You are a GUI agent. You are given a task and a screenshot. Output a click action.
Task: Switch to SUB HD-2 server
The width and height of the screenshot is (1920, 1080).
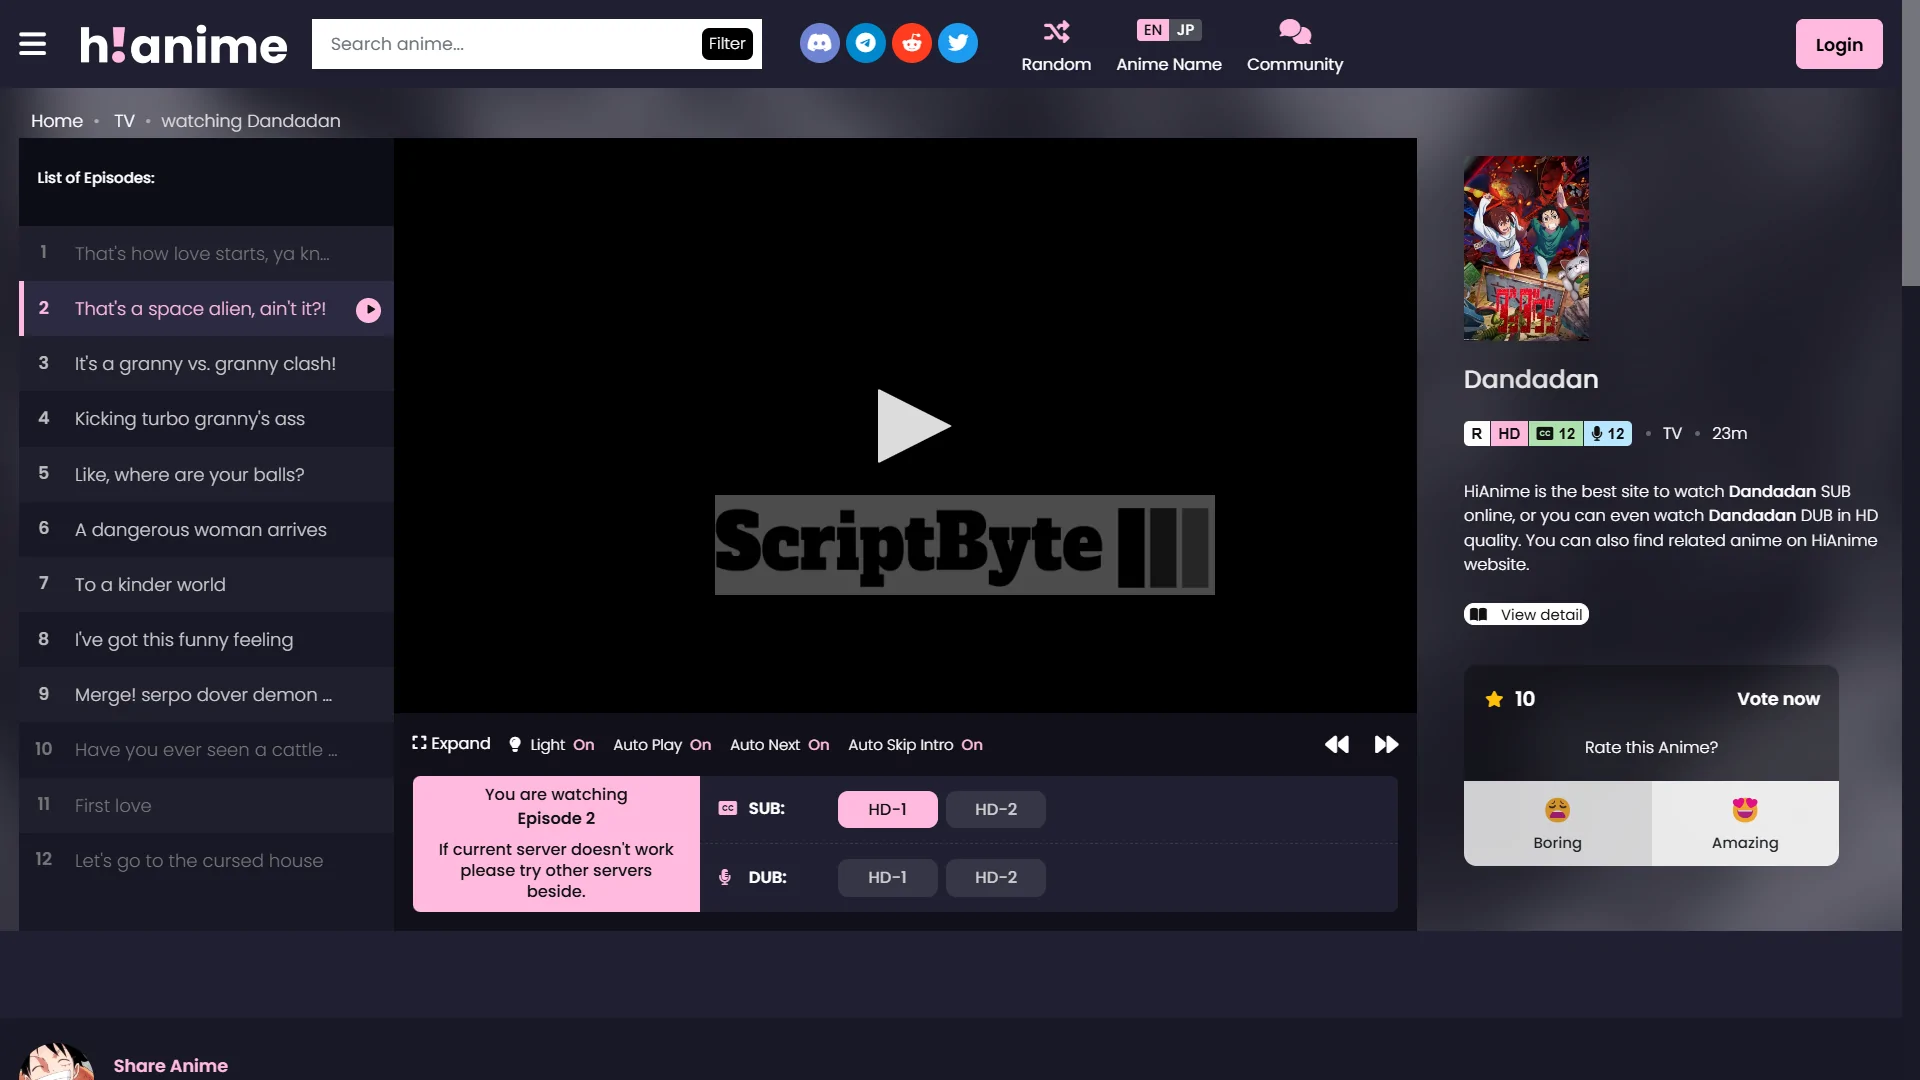995,809
